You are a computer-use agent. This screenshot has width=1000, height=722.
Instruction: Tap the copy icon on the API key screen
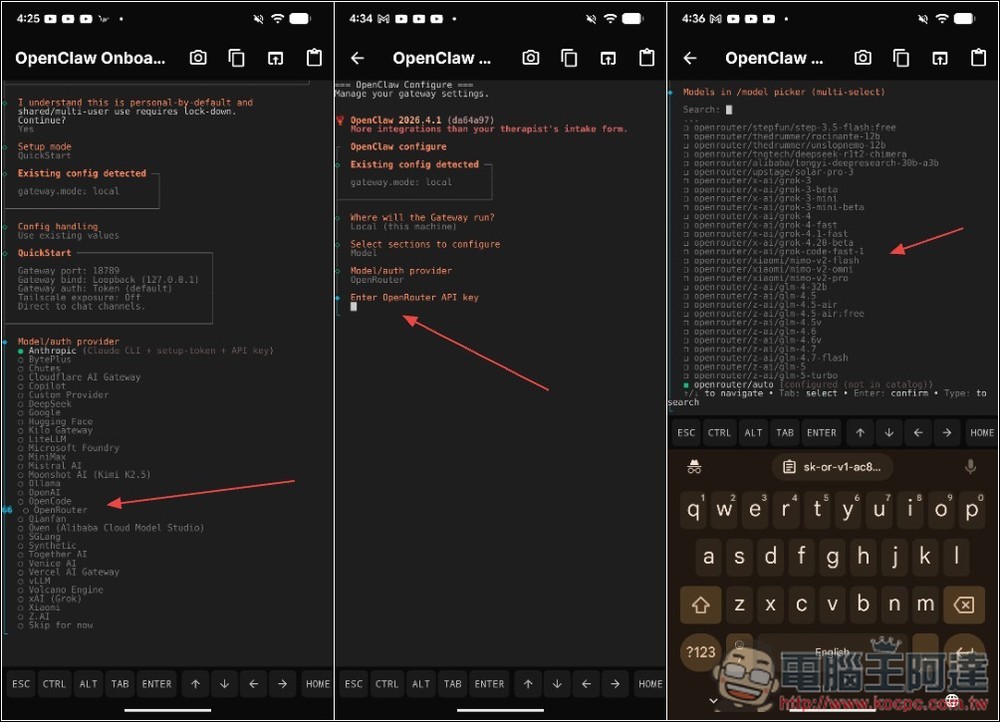click(x=569, y=58)
